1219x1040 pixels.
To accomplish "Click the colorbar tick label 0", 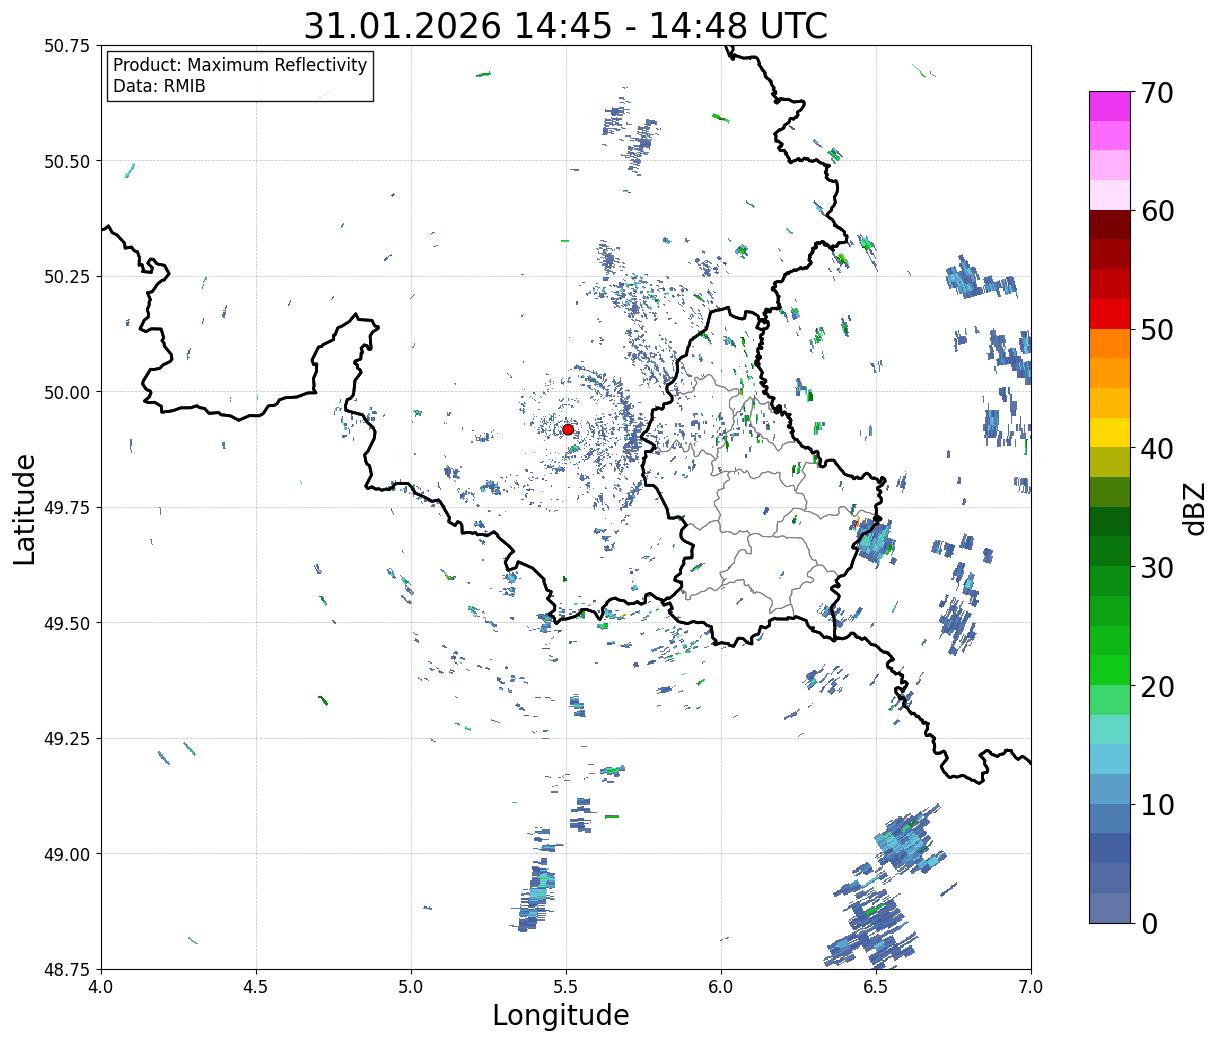I will [1149, 923].
